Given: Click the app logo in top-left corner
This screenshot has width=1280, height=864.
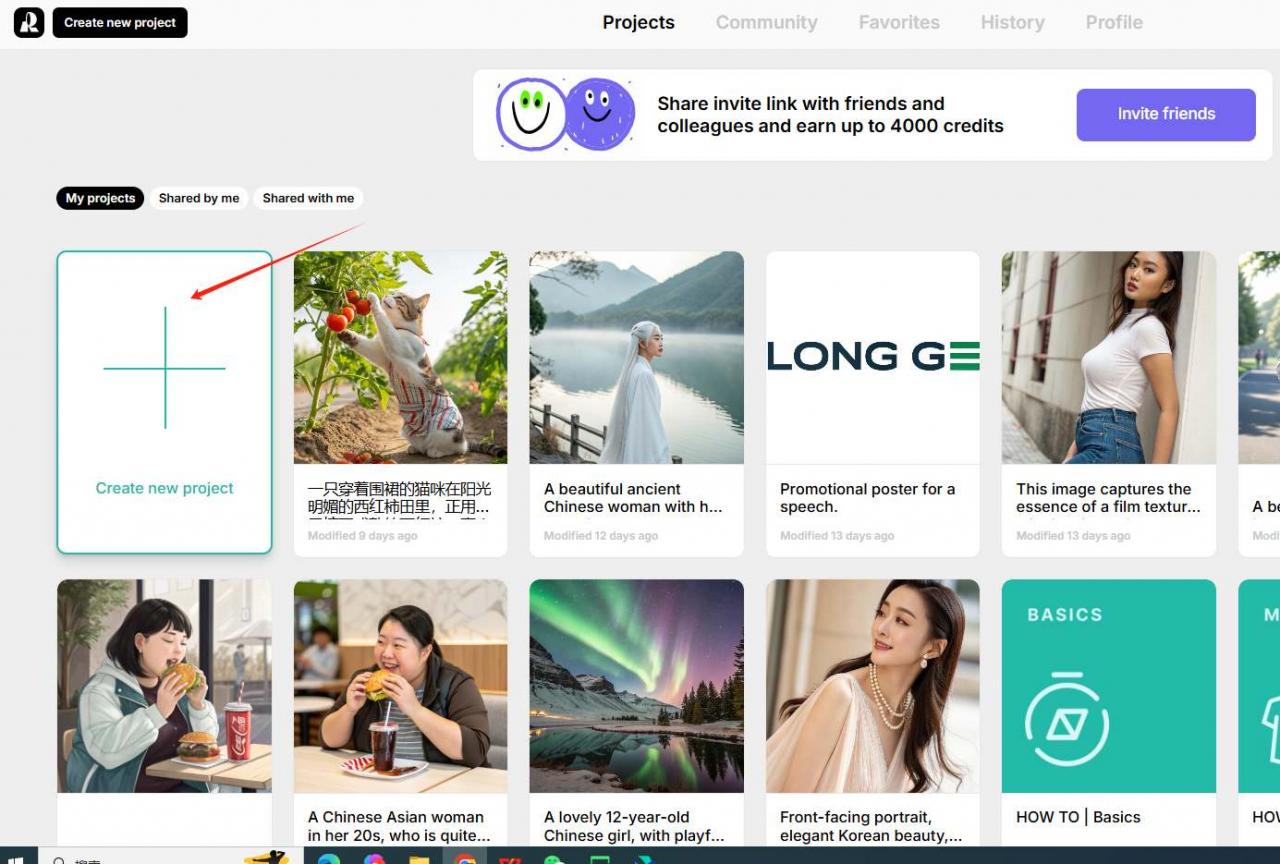Looking at the screenshot, I should tap(29, 23).
